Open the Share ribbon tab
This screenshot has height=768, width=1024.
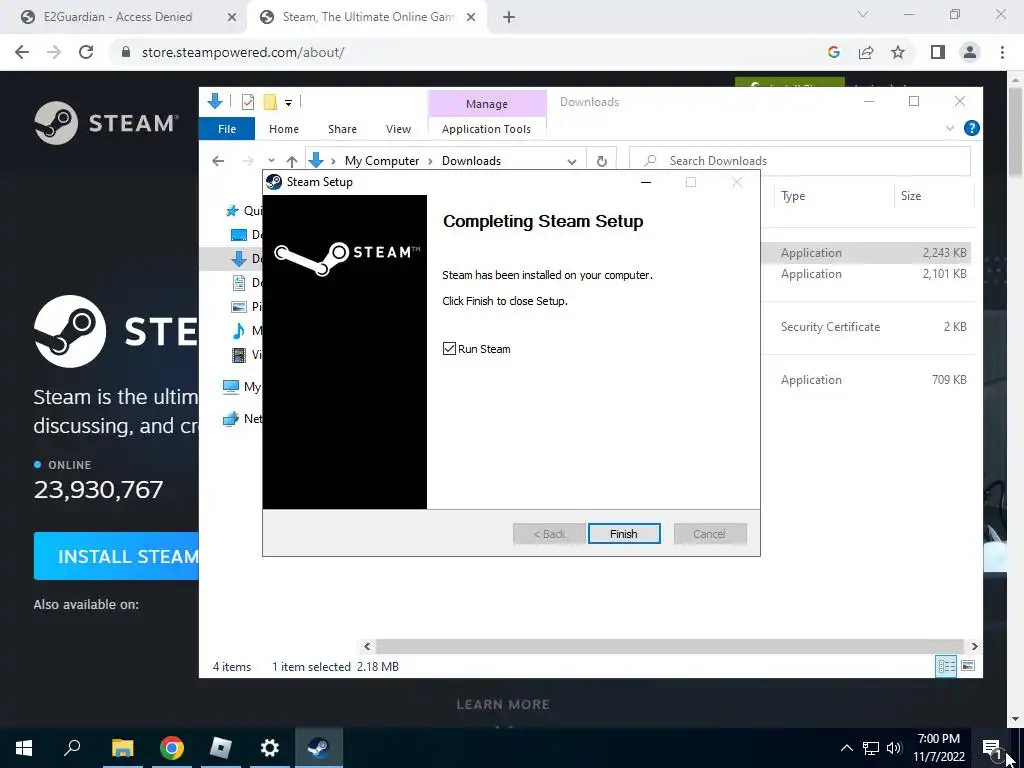[342, 129]
